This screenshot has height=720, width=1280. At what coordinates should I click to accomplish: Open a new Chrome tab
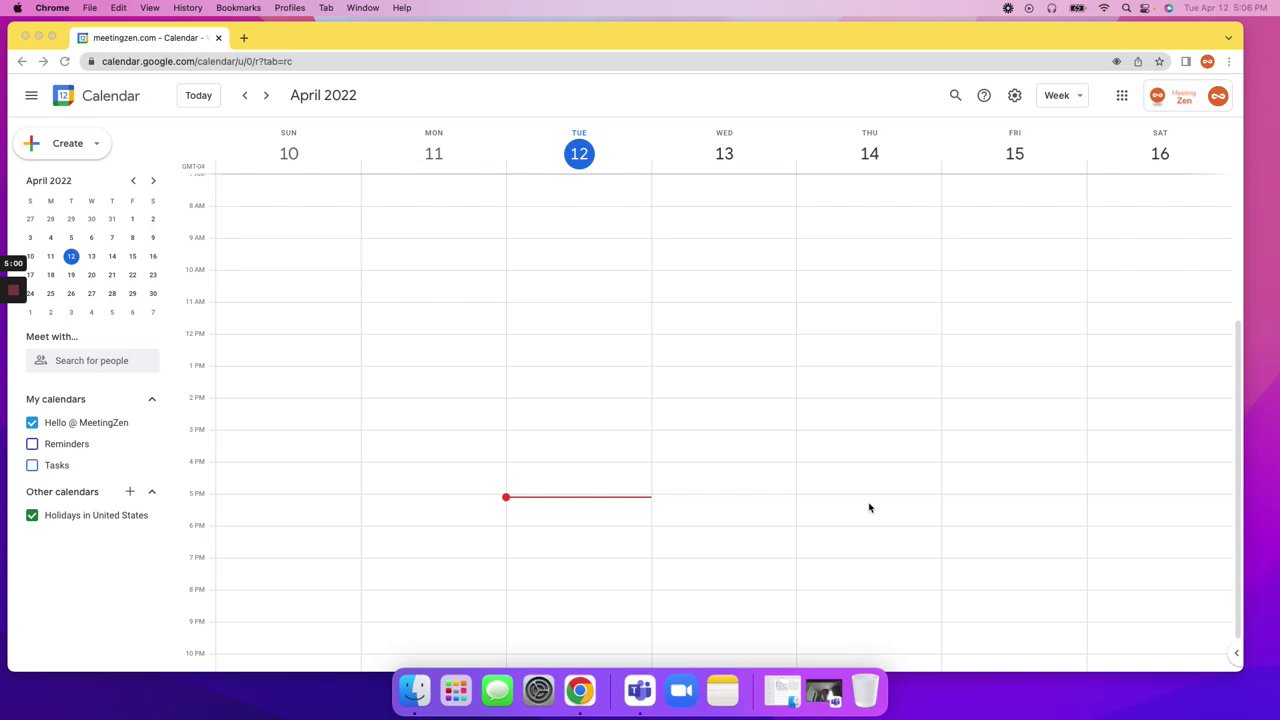point(243,38)
